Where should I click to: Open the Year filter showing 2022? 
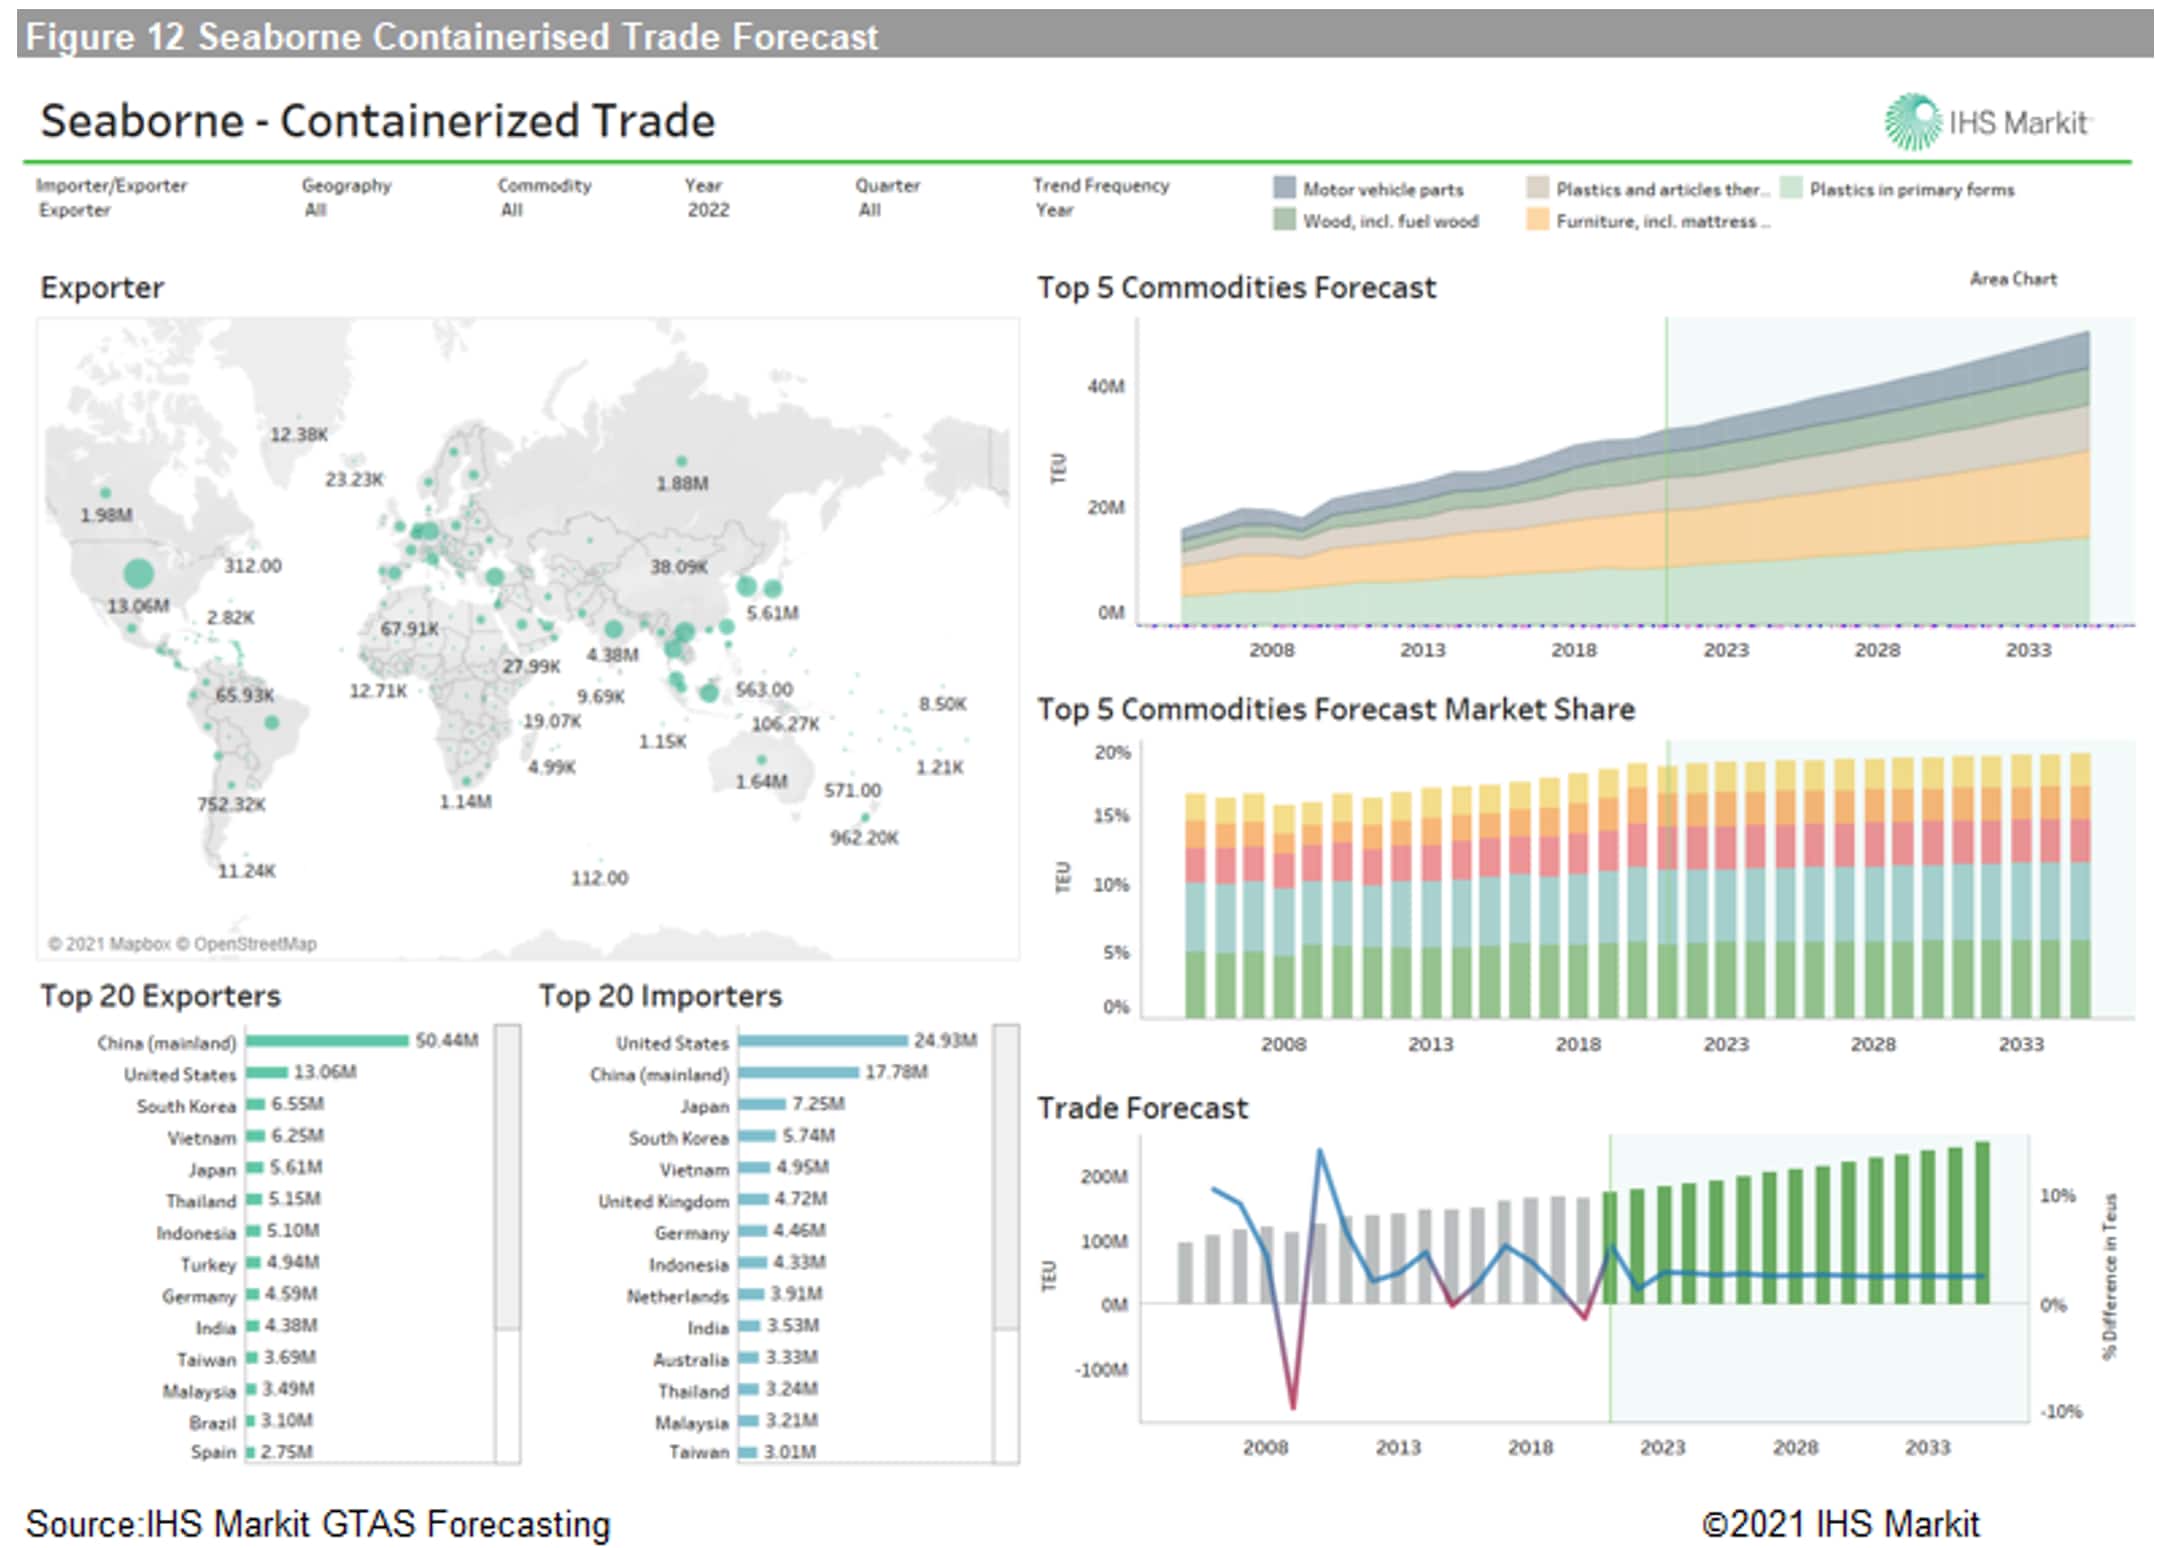click(708, 210)
